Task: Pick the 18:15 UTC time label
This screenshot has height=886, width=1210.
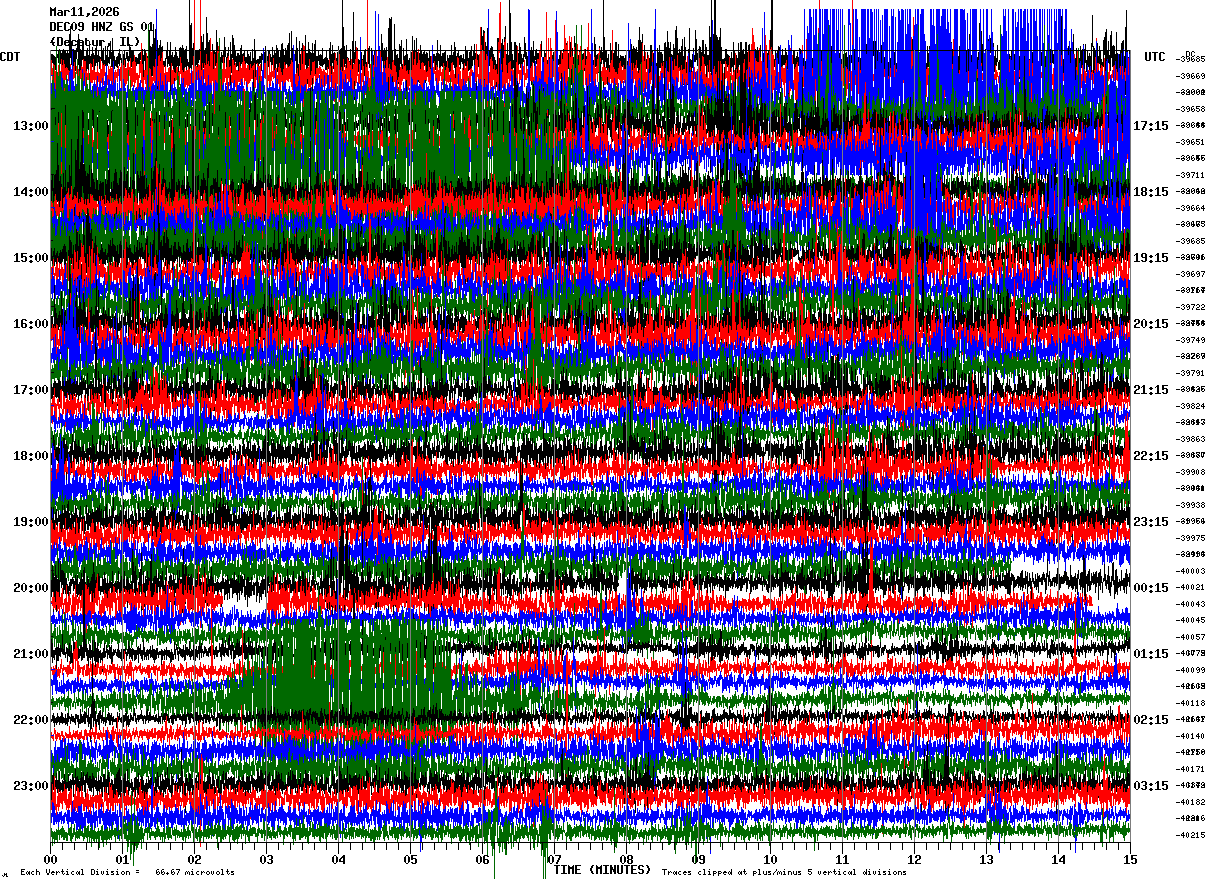Action: tap(1151, 192)
